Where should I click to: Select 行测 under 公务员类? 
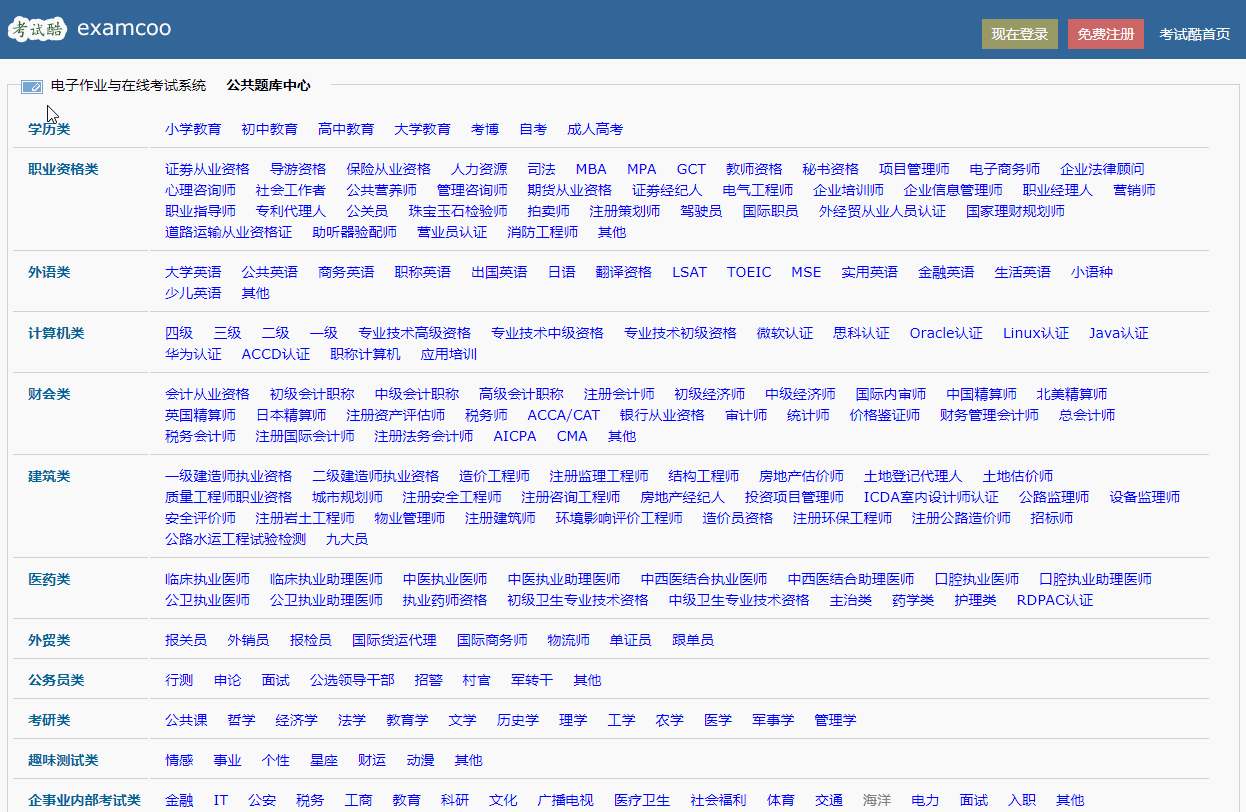179,680
